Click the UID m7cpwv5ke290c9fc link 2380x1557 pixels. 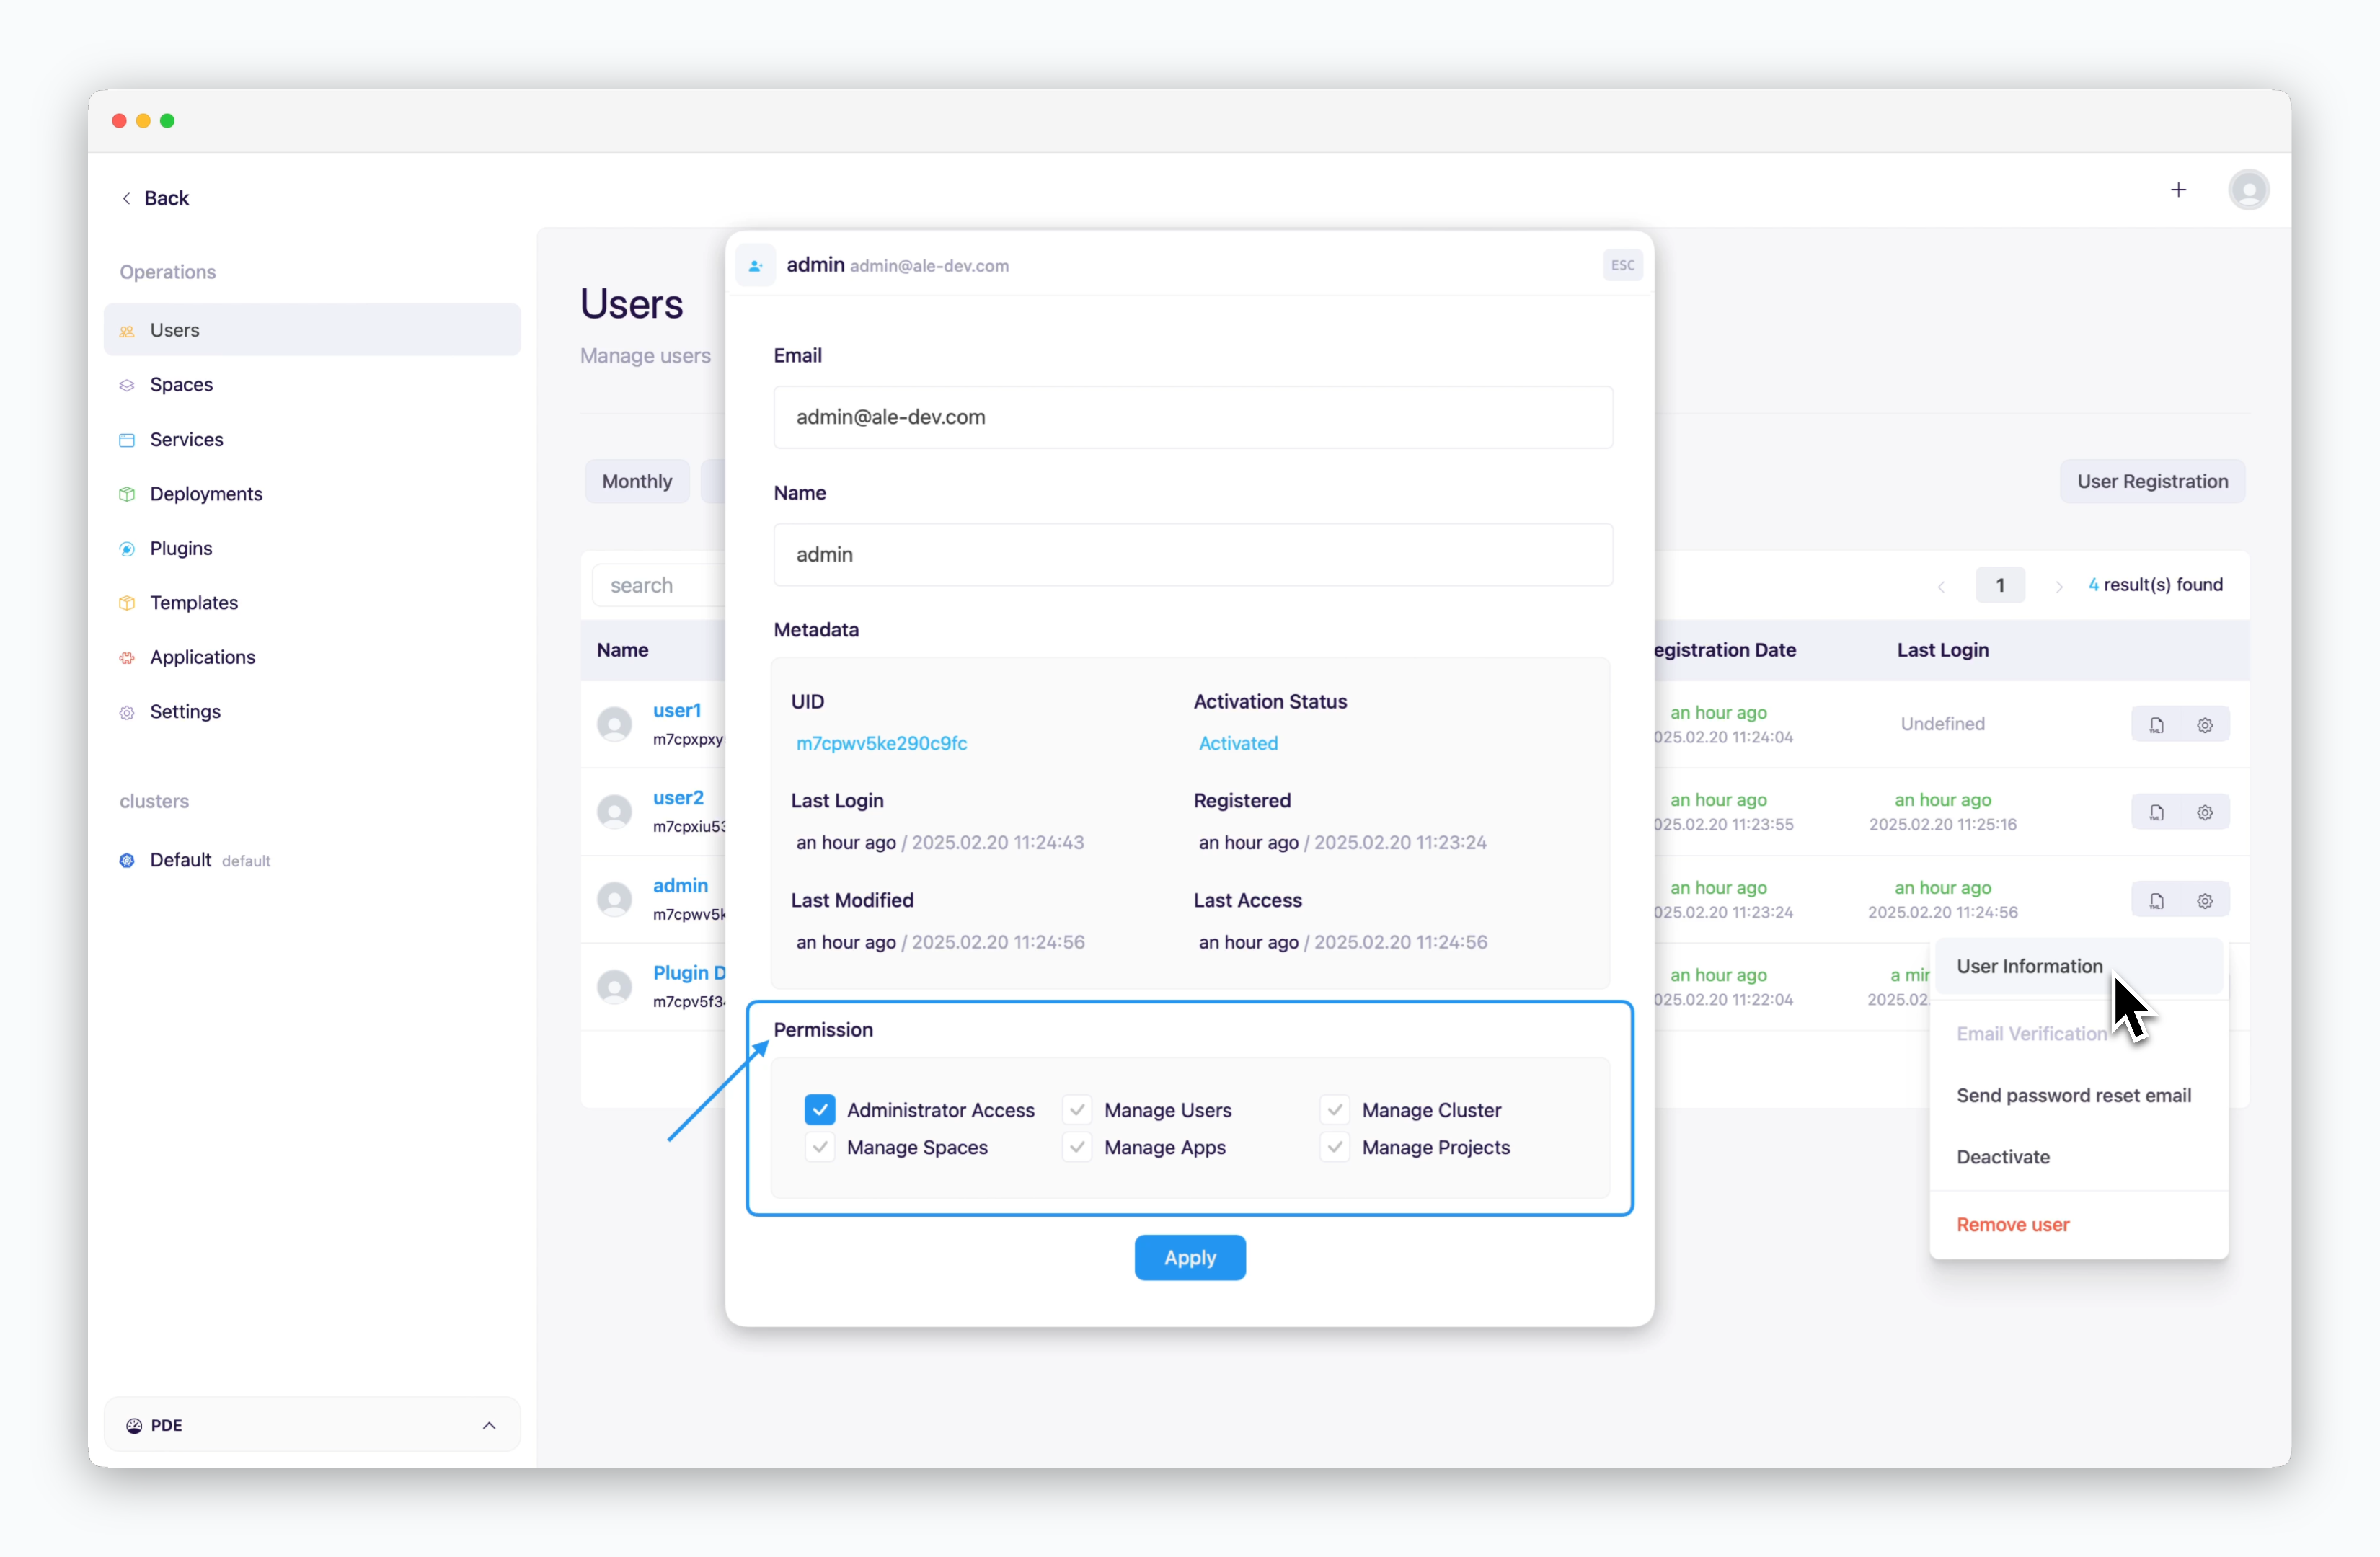coord(881,743)
